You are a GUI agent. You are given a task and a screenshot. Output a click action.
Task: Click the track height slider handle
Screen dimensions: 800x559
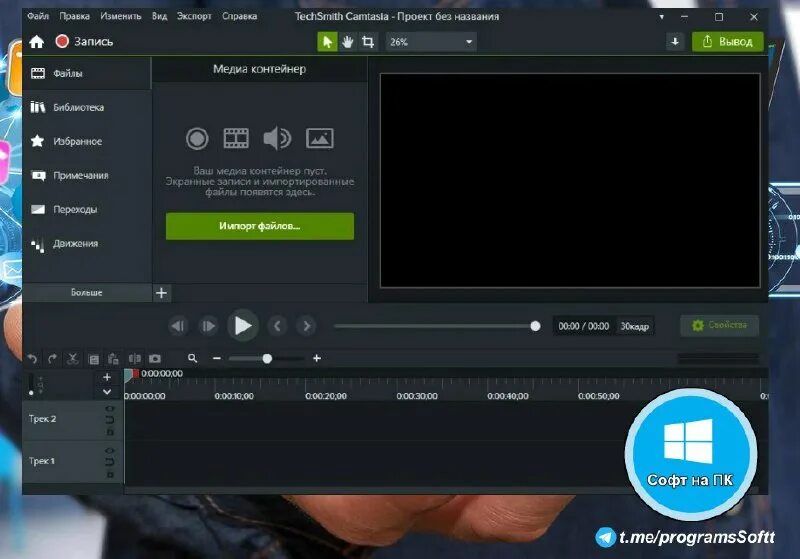click(32, 393)
